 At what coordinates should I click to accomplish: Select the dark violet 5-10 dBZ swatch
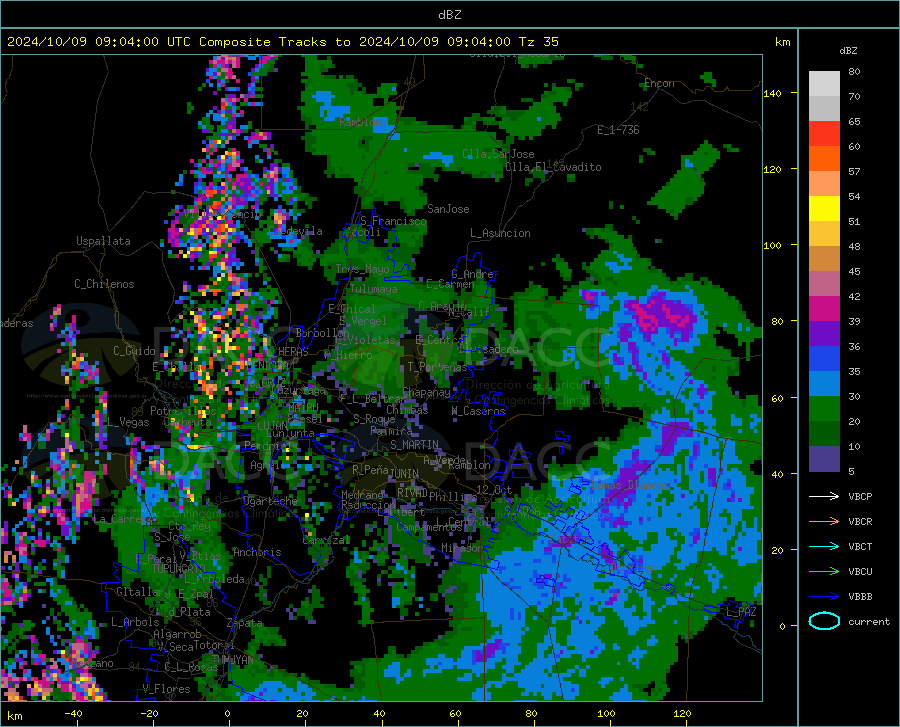click(824, 459)
